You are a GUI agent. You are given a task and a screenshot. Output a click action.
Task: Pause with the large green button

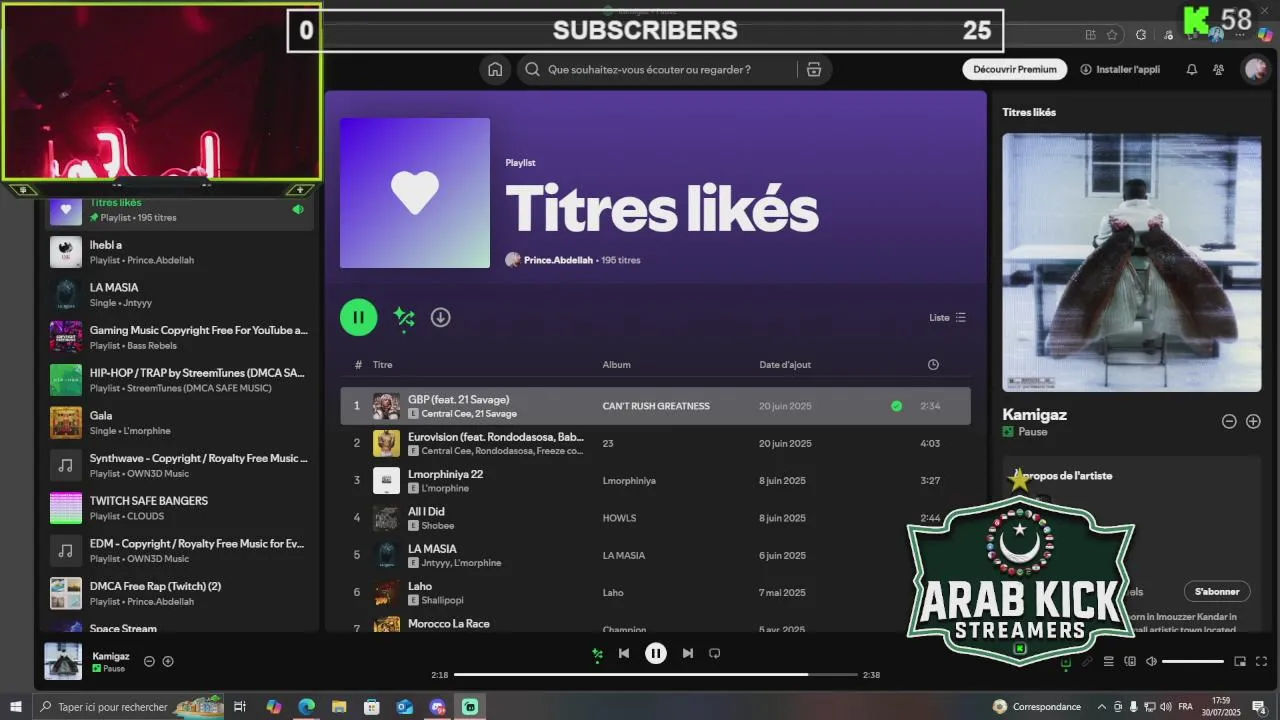pos(358,317)
